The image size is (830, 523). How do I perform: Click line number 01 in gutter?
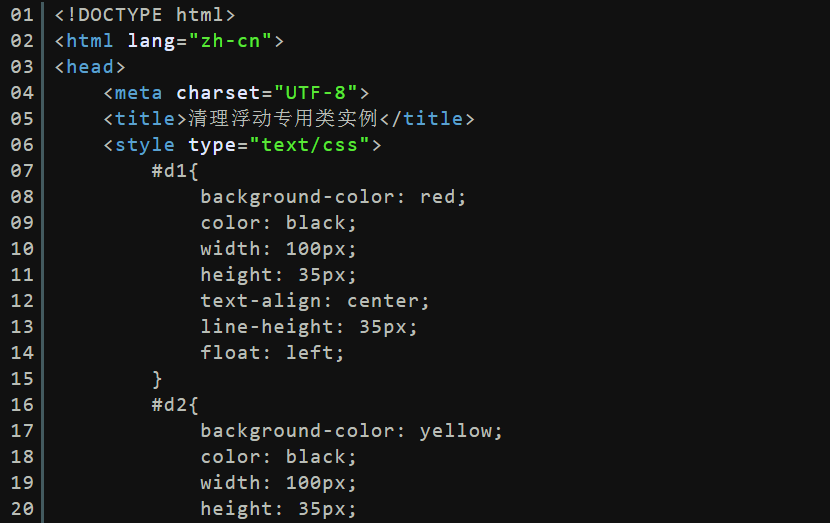22,15
